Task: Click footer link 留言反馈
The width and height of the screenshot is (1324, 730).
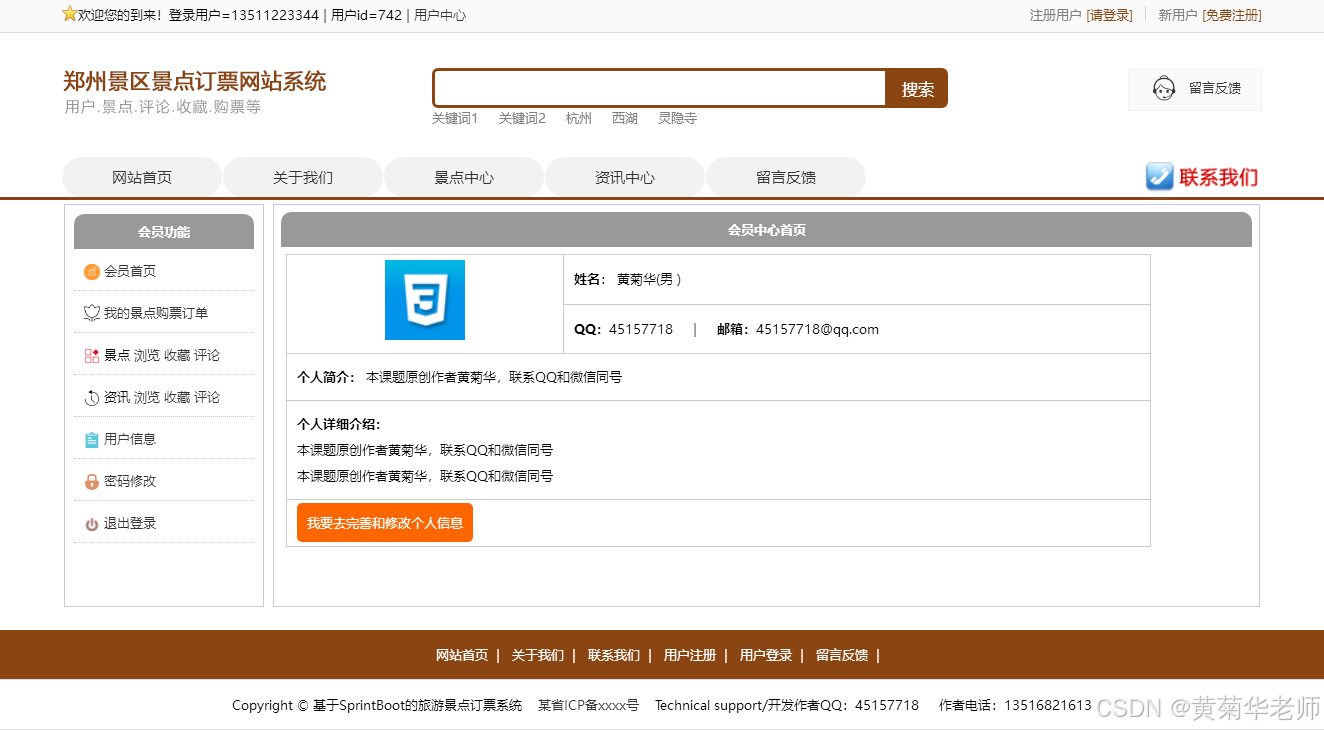Action: point(842,656)
